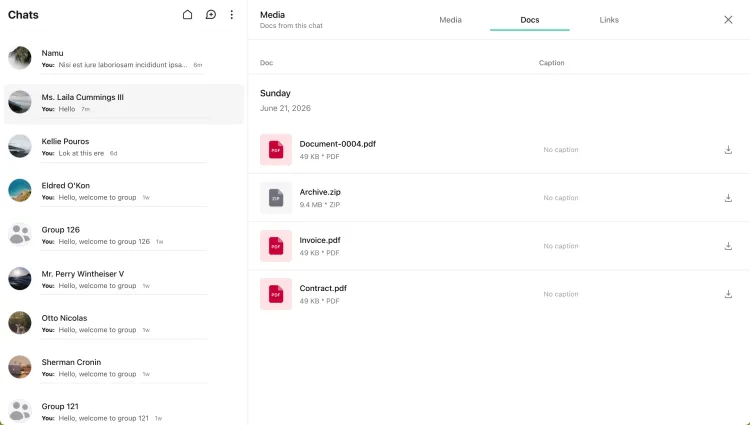Screen dimensions: 750x425
Task: Download Contract.pdf with its download icon
Action: point(728,294)
